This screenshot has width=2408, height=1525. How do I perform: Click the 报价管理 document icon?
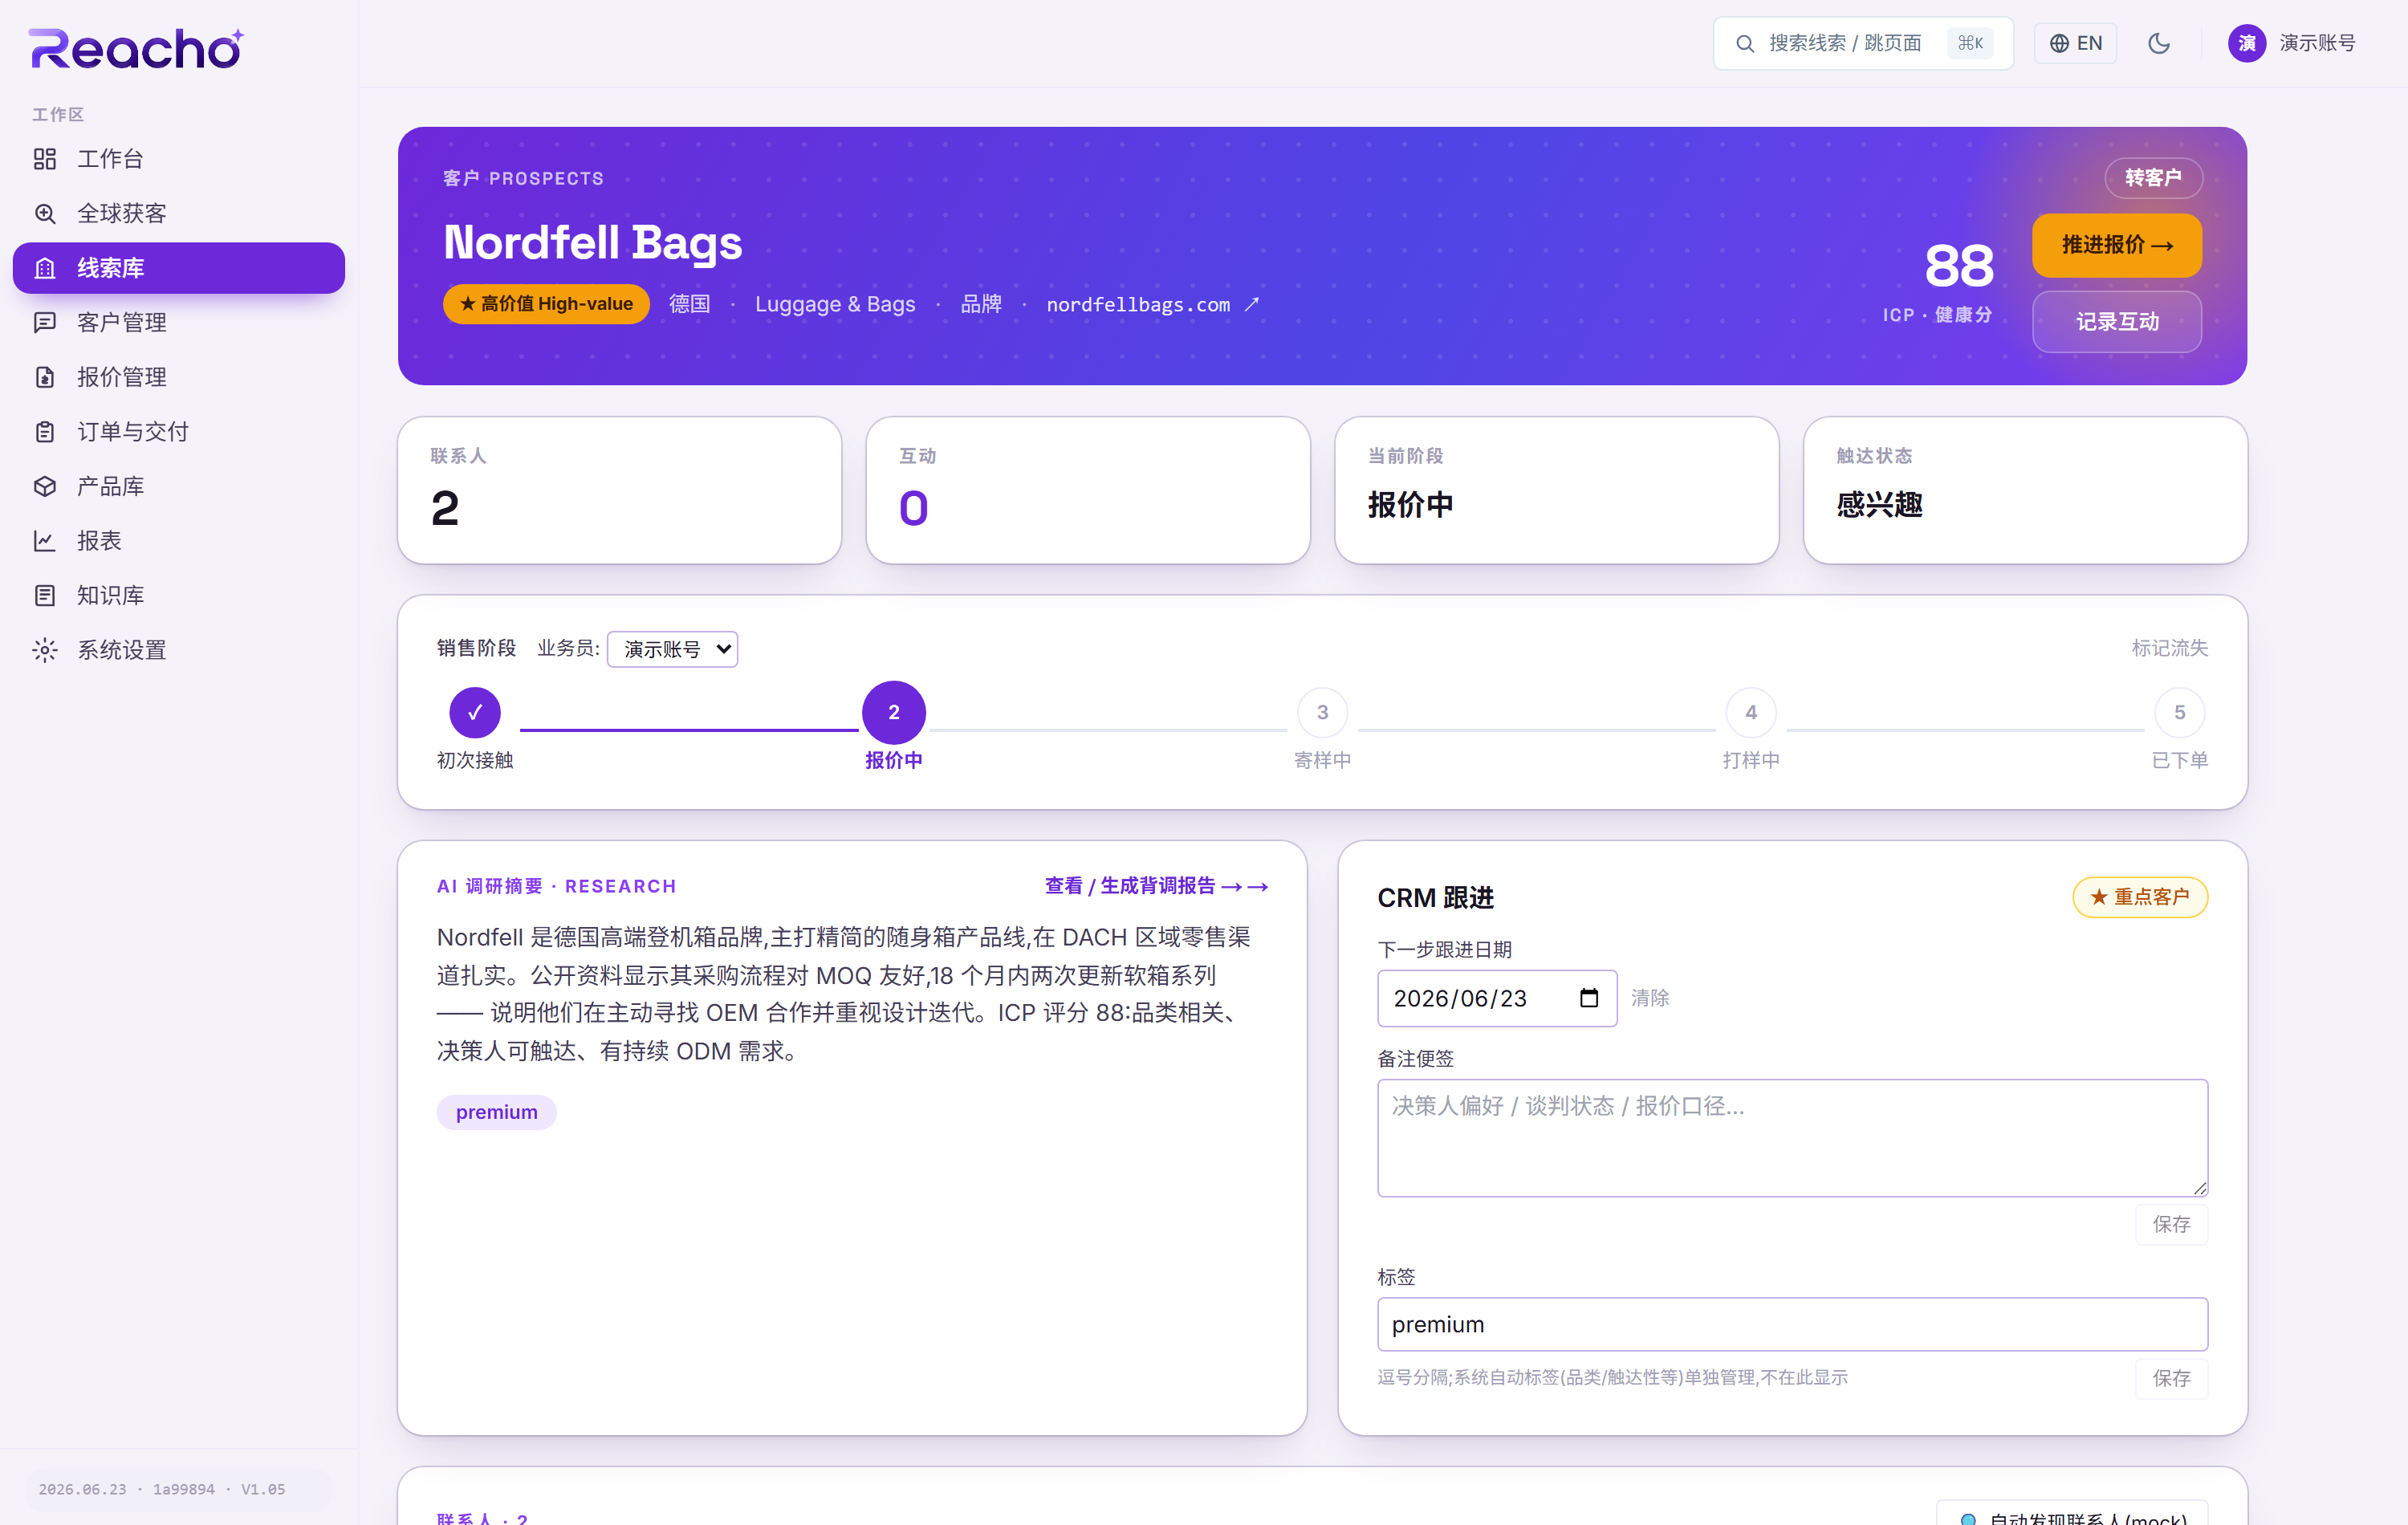coord(45,377)
